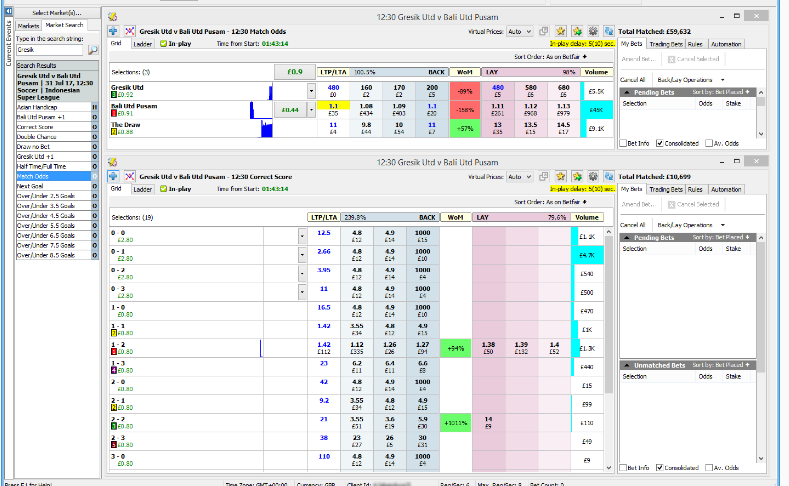
Task: Collapse the Current Events side panel arrow
Action: pyautogui.click(x=9, y=11)
